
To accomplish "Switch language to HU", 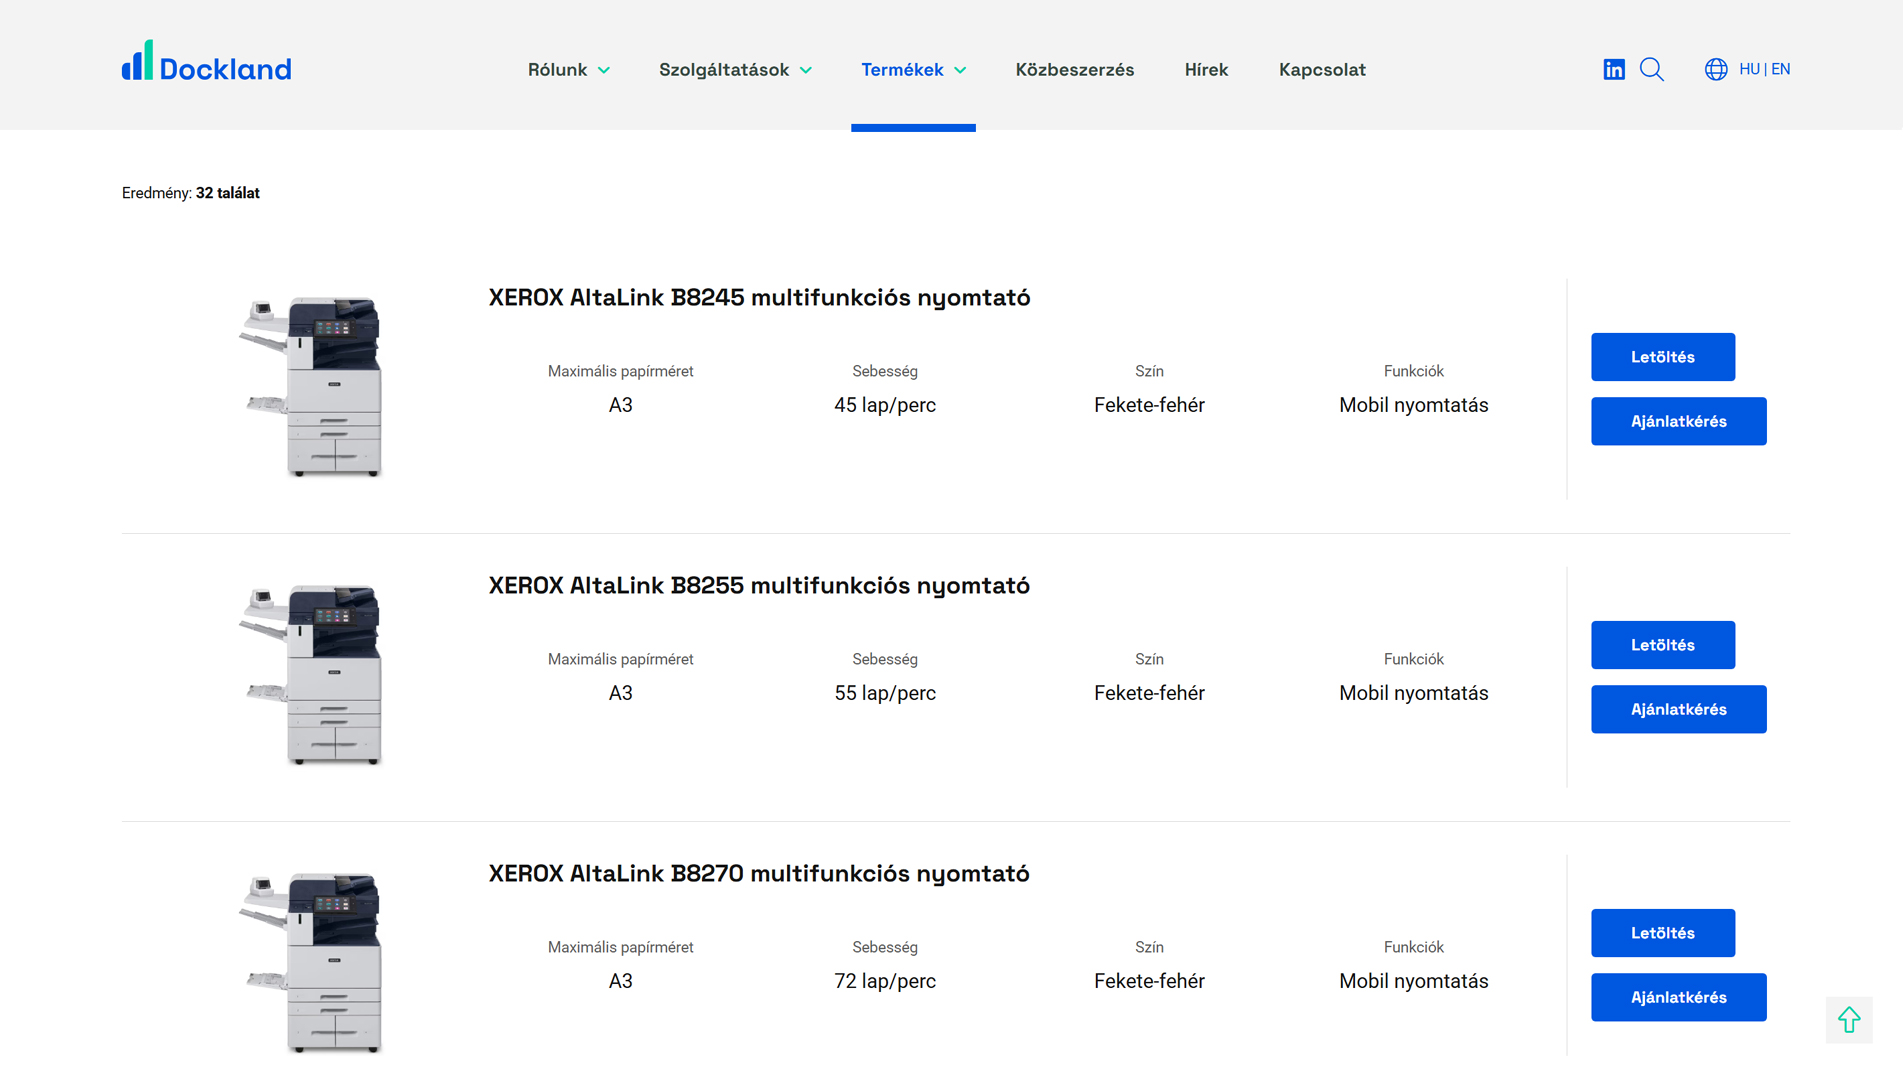I will 1749,69.
